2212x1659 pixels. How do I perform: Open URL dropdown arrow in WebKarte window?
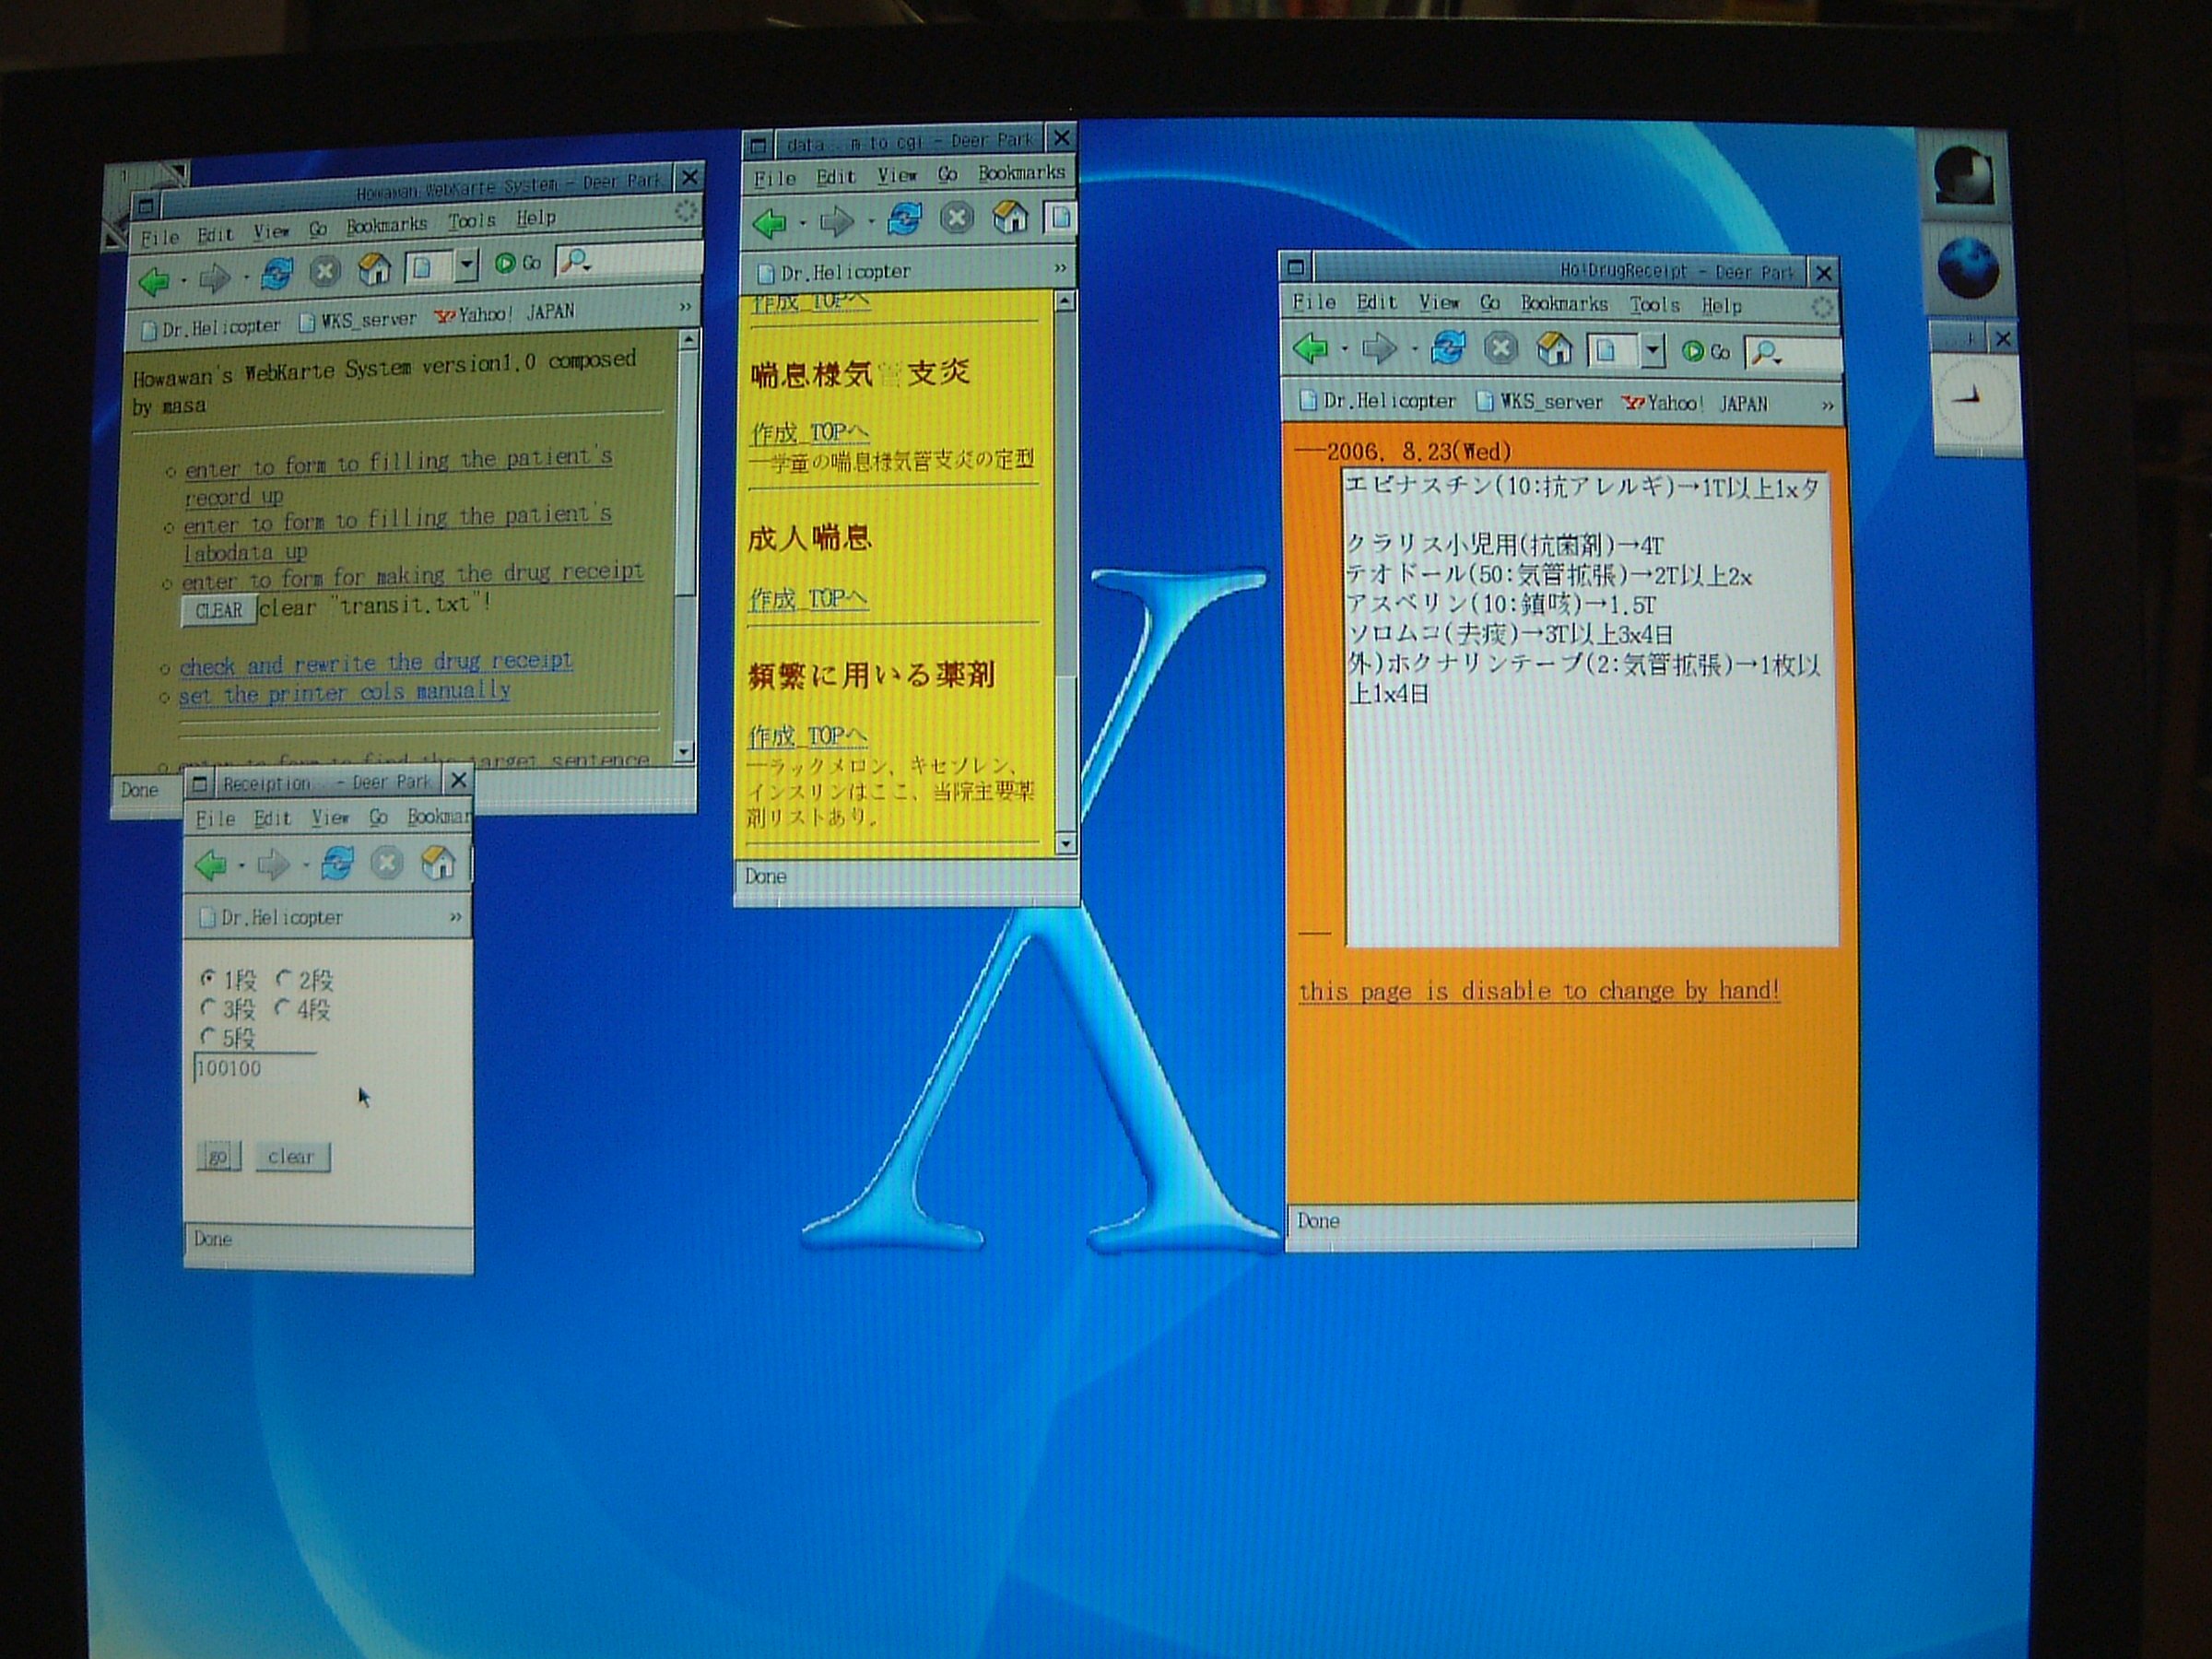[466, 264]
